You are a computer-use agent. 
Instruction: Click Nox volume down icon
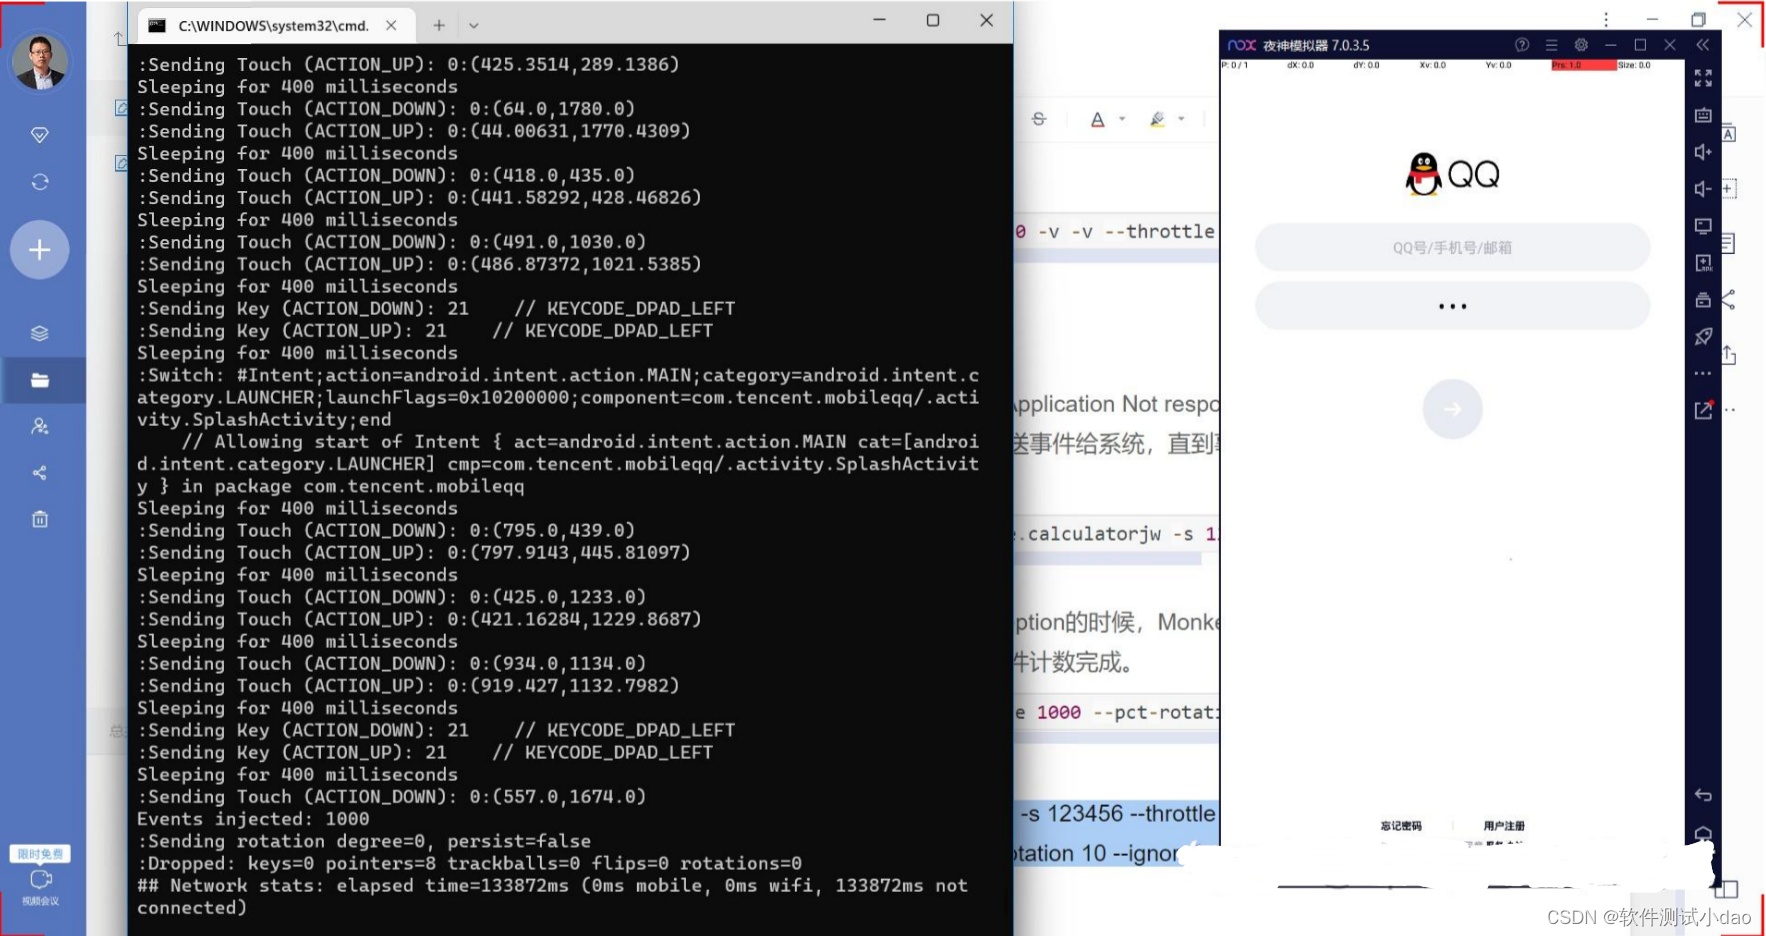pos(1703,189)
